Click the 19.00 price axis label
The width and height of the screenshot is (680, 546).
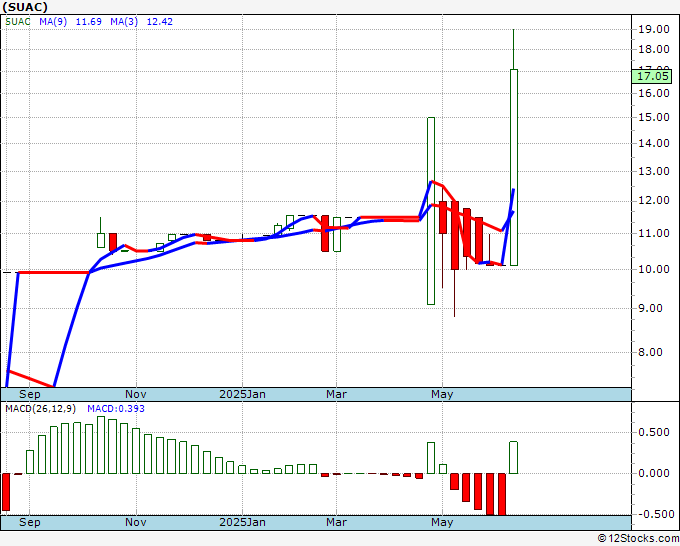coord(654,29)
